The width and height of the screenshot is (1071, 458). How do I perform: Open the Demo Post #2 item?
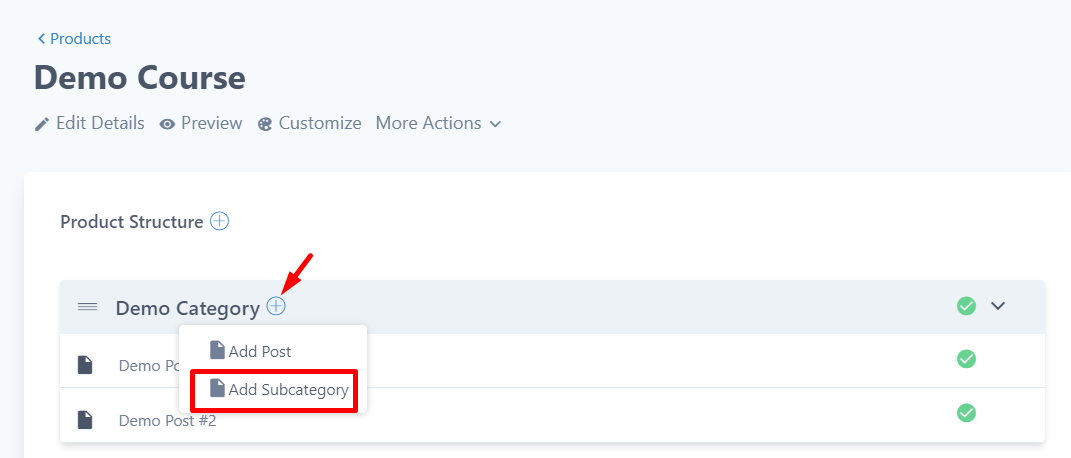click(x=167, y=420)
